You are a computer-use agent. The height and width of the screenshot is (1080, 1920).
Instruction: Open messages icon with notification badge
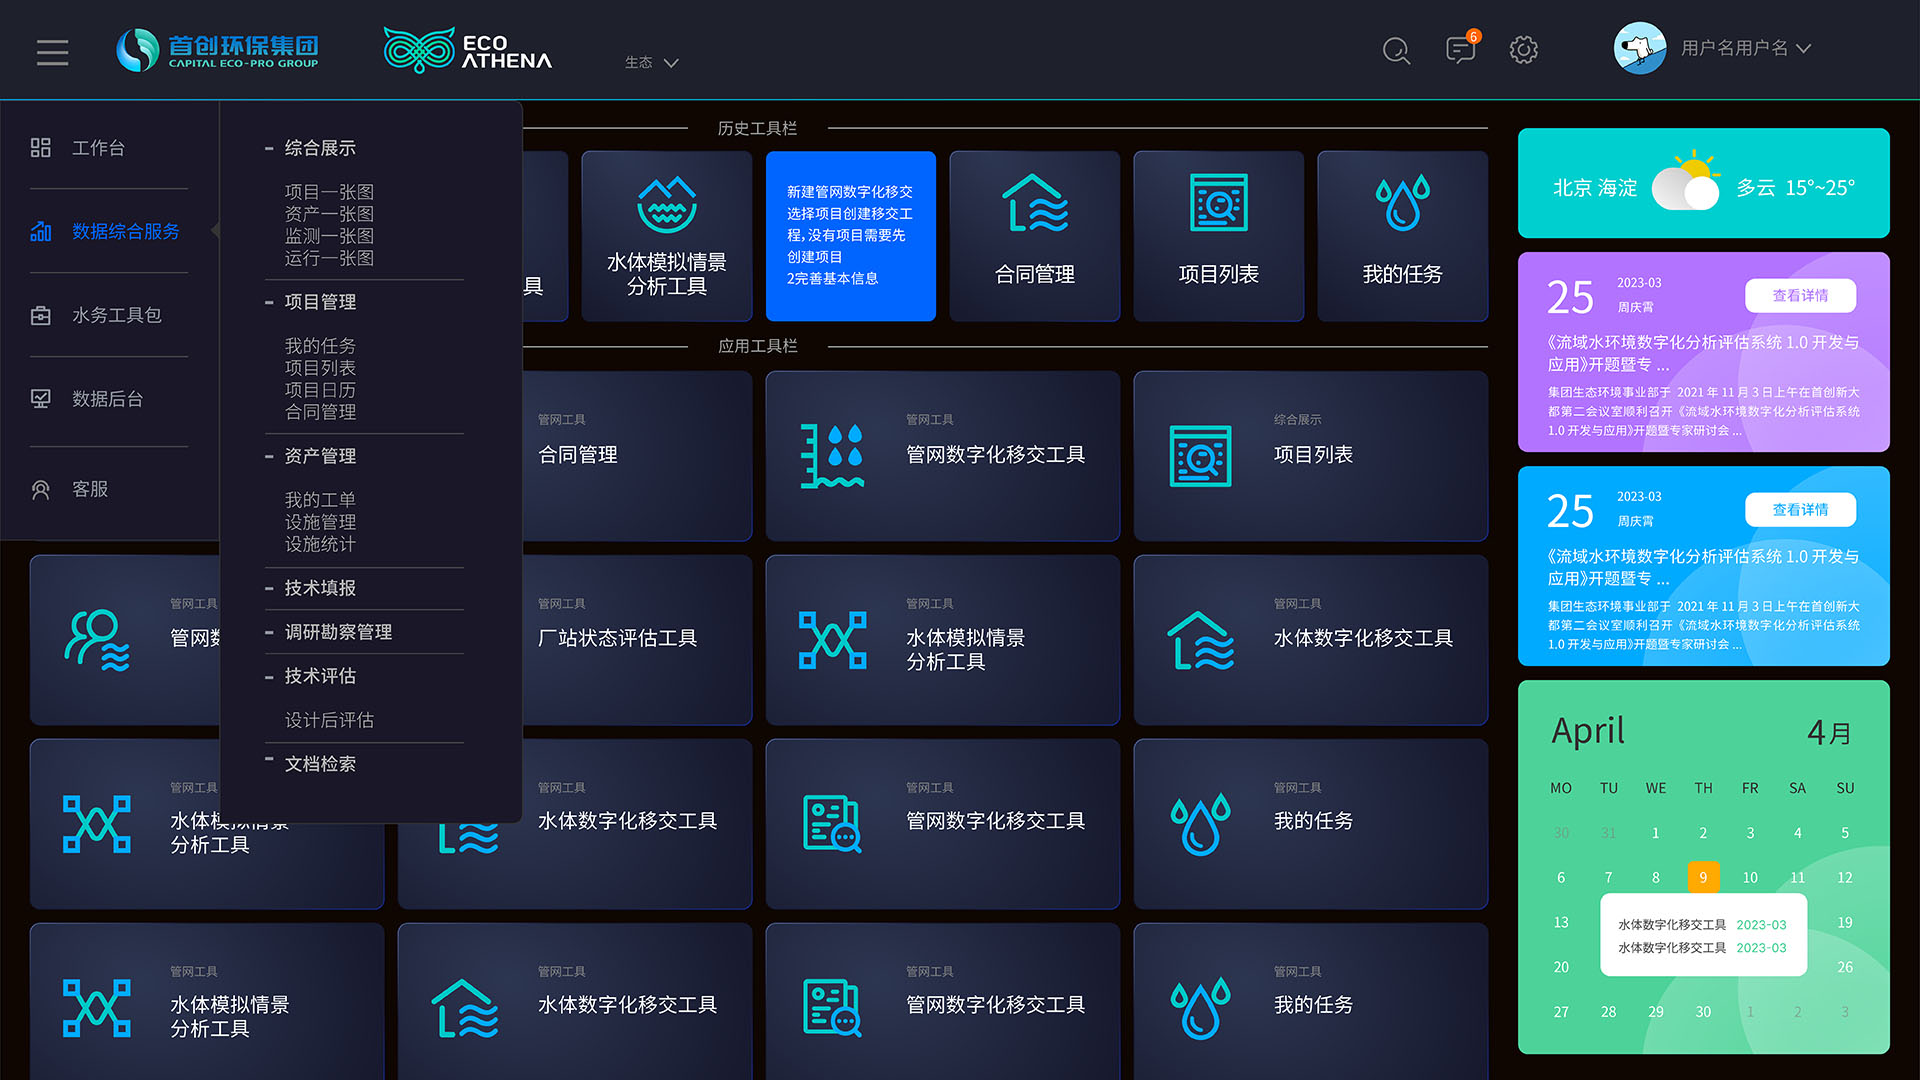pos(1460,50)
